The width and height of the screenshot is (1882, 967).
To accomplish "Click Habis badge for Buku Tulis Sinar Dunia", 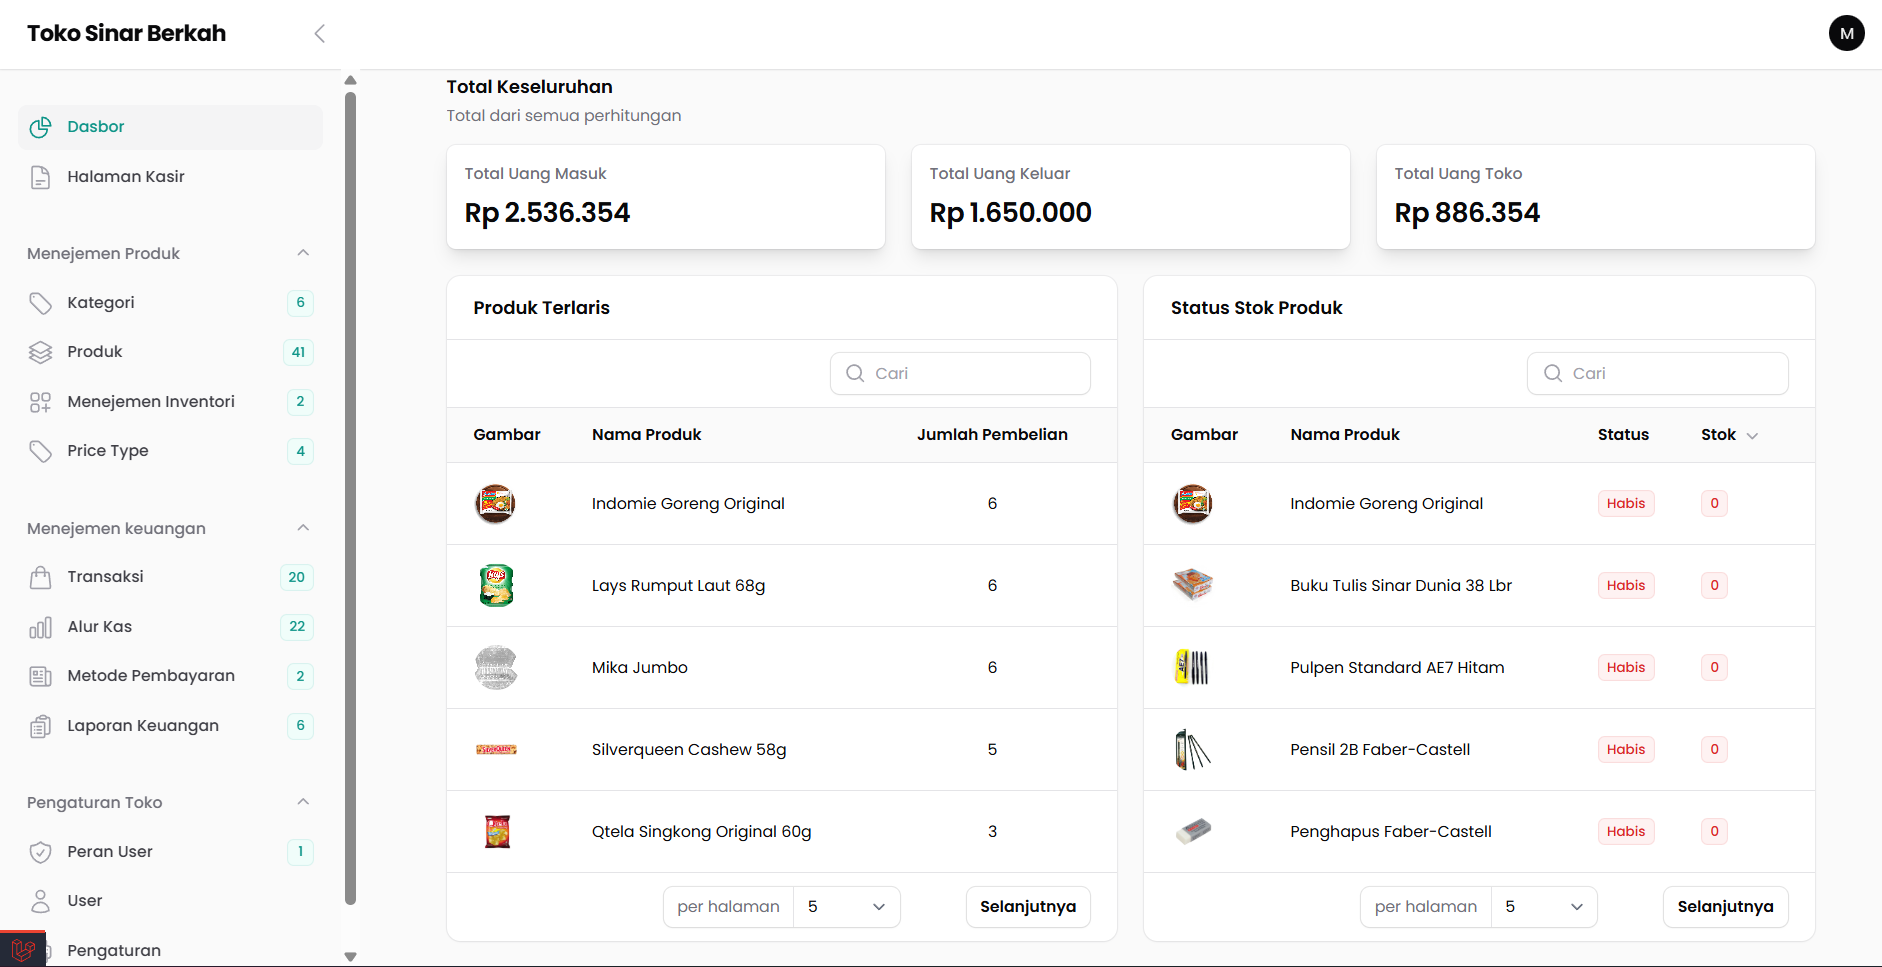I will pyautogui.click(x=1626, y=586).
